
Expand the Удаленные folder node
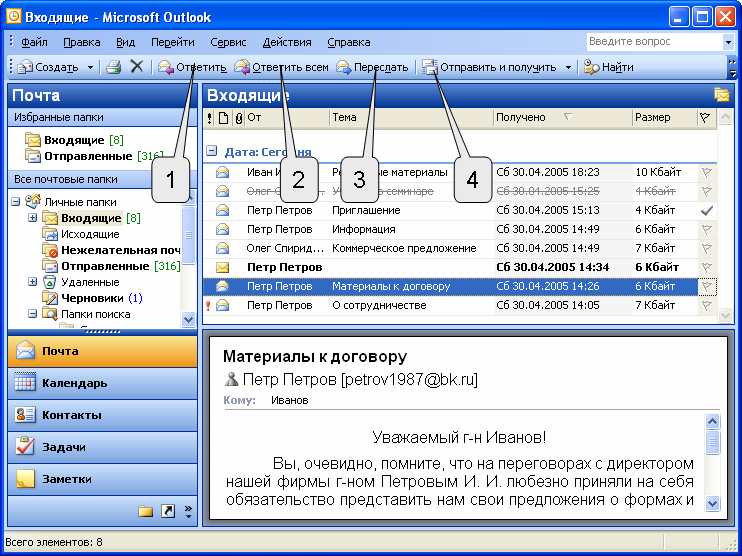pyautogui.click(x=32, y=282)
